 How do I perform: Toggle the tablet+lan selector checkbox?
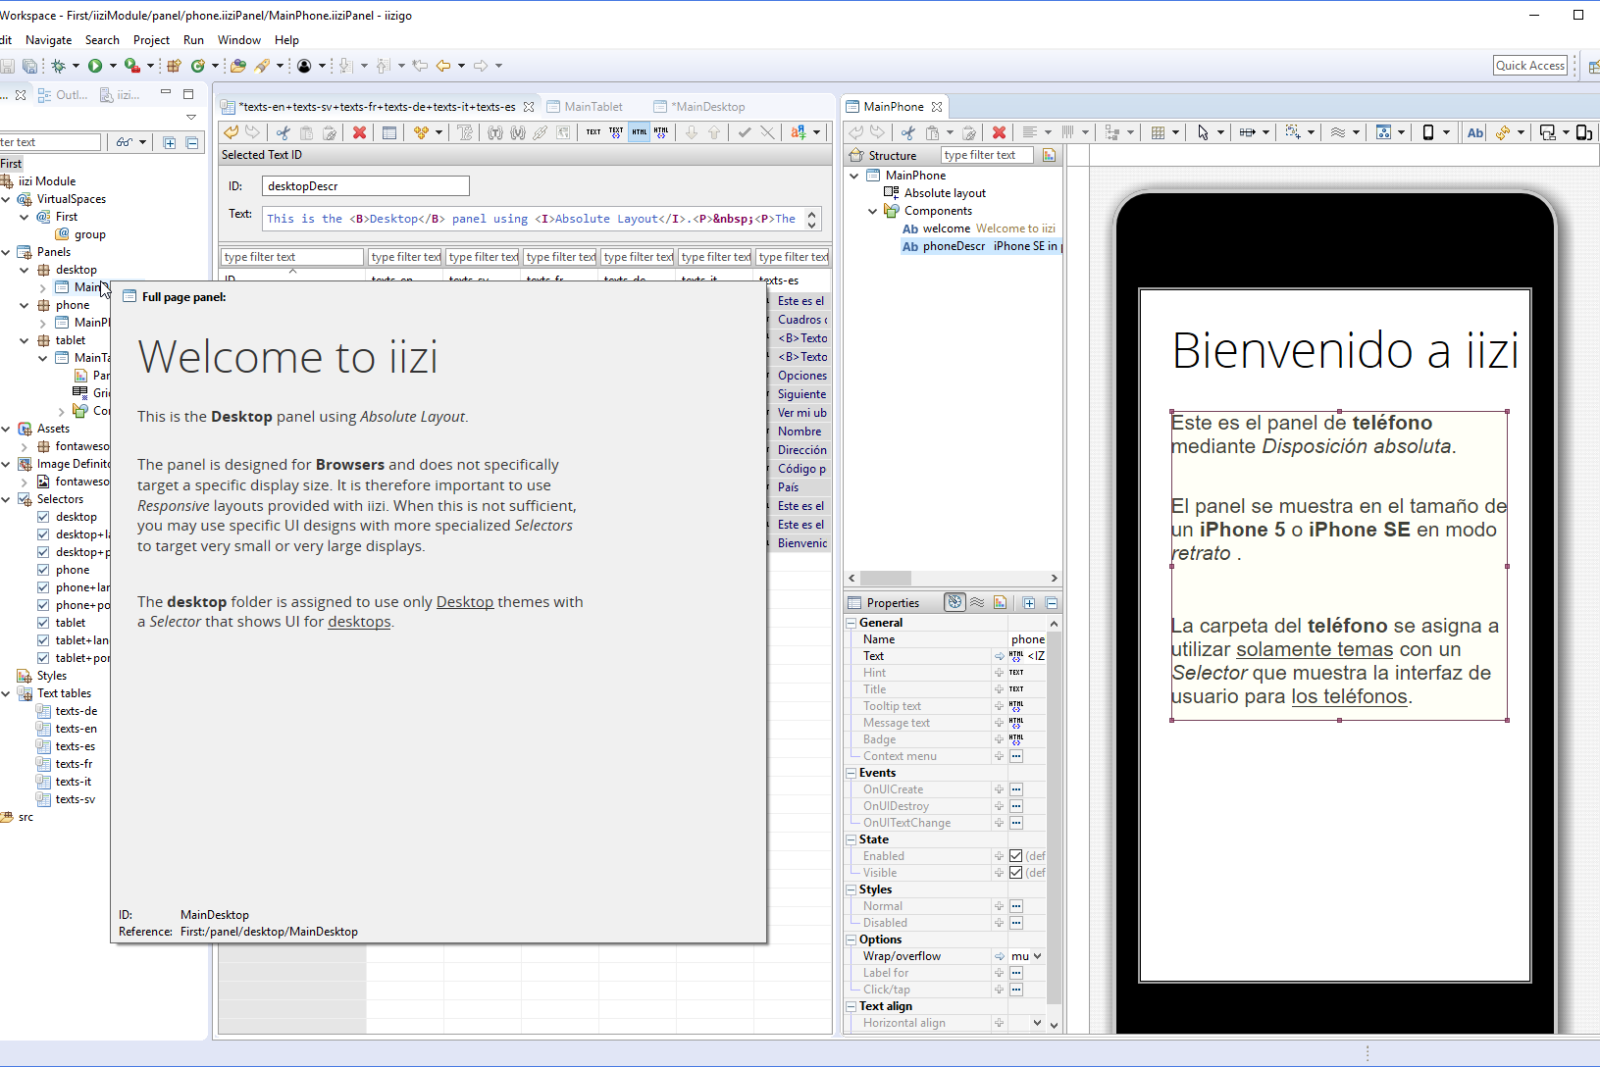[x=43, y=640]
